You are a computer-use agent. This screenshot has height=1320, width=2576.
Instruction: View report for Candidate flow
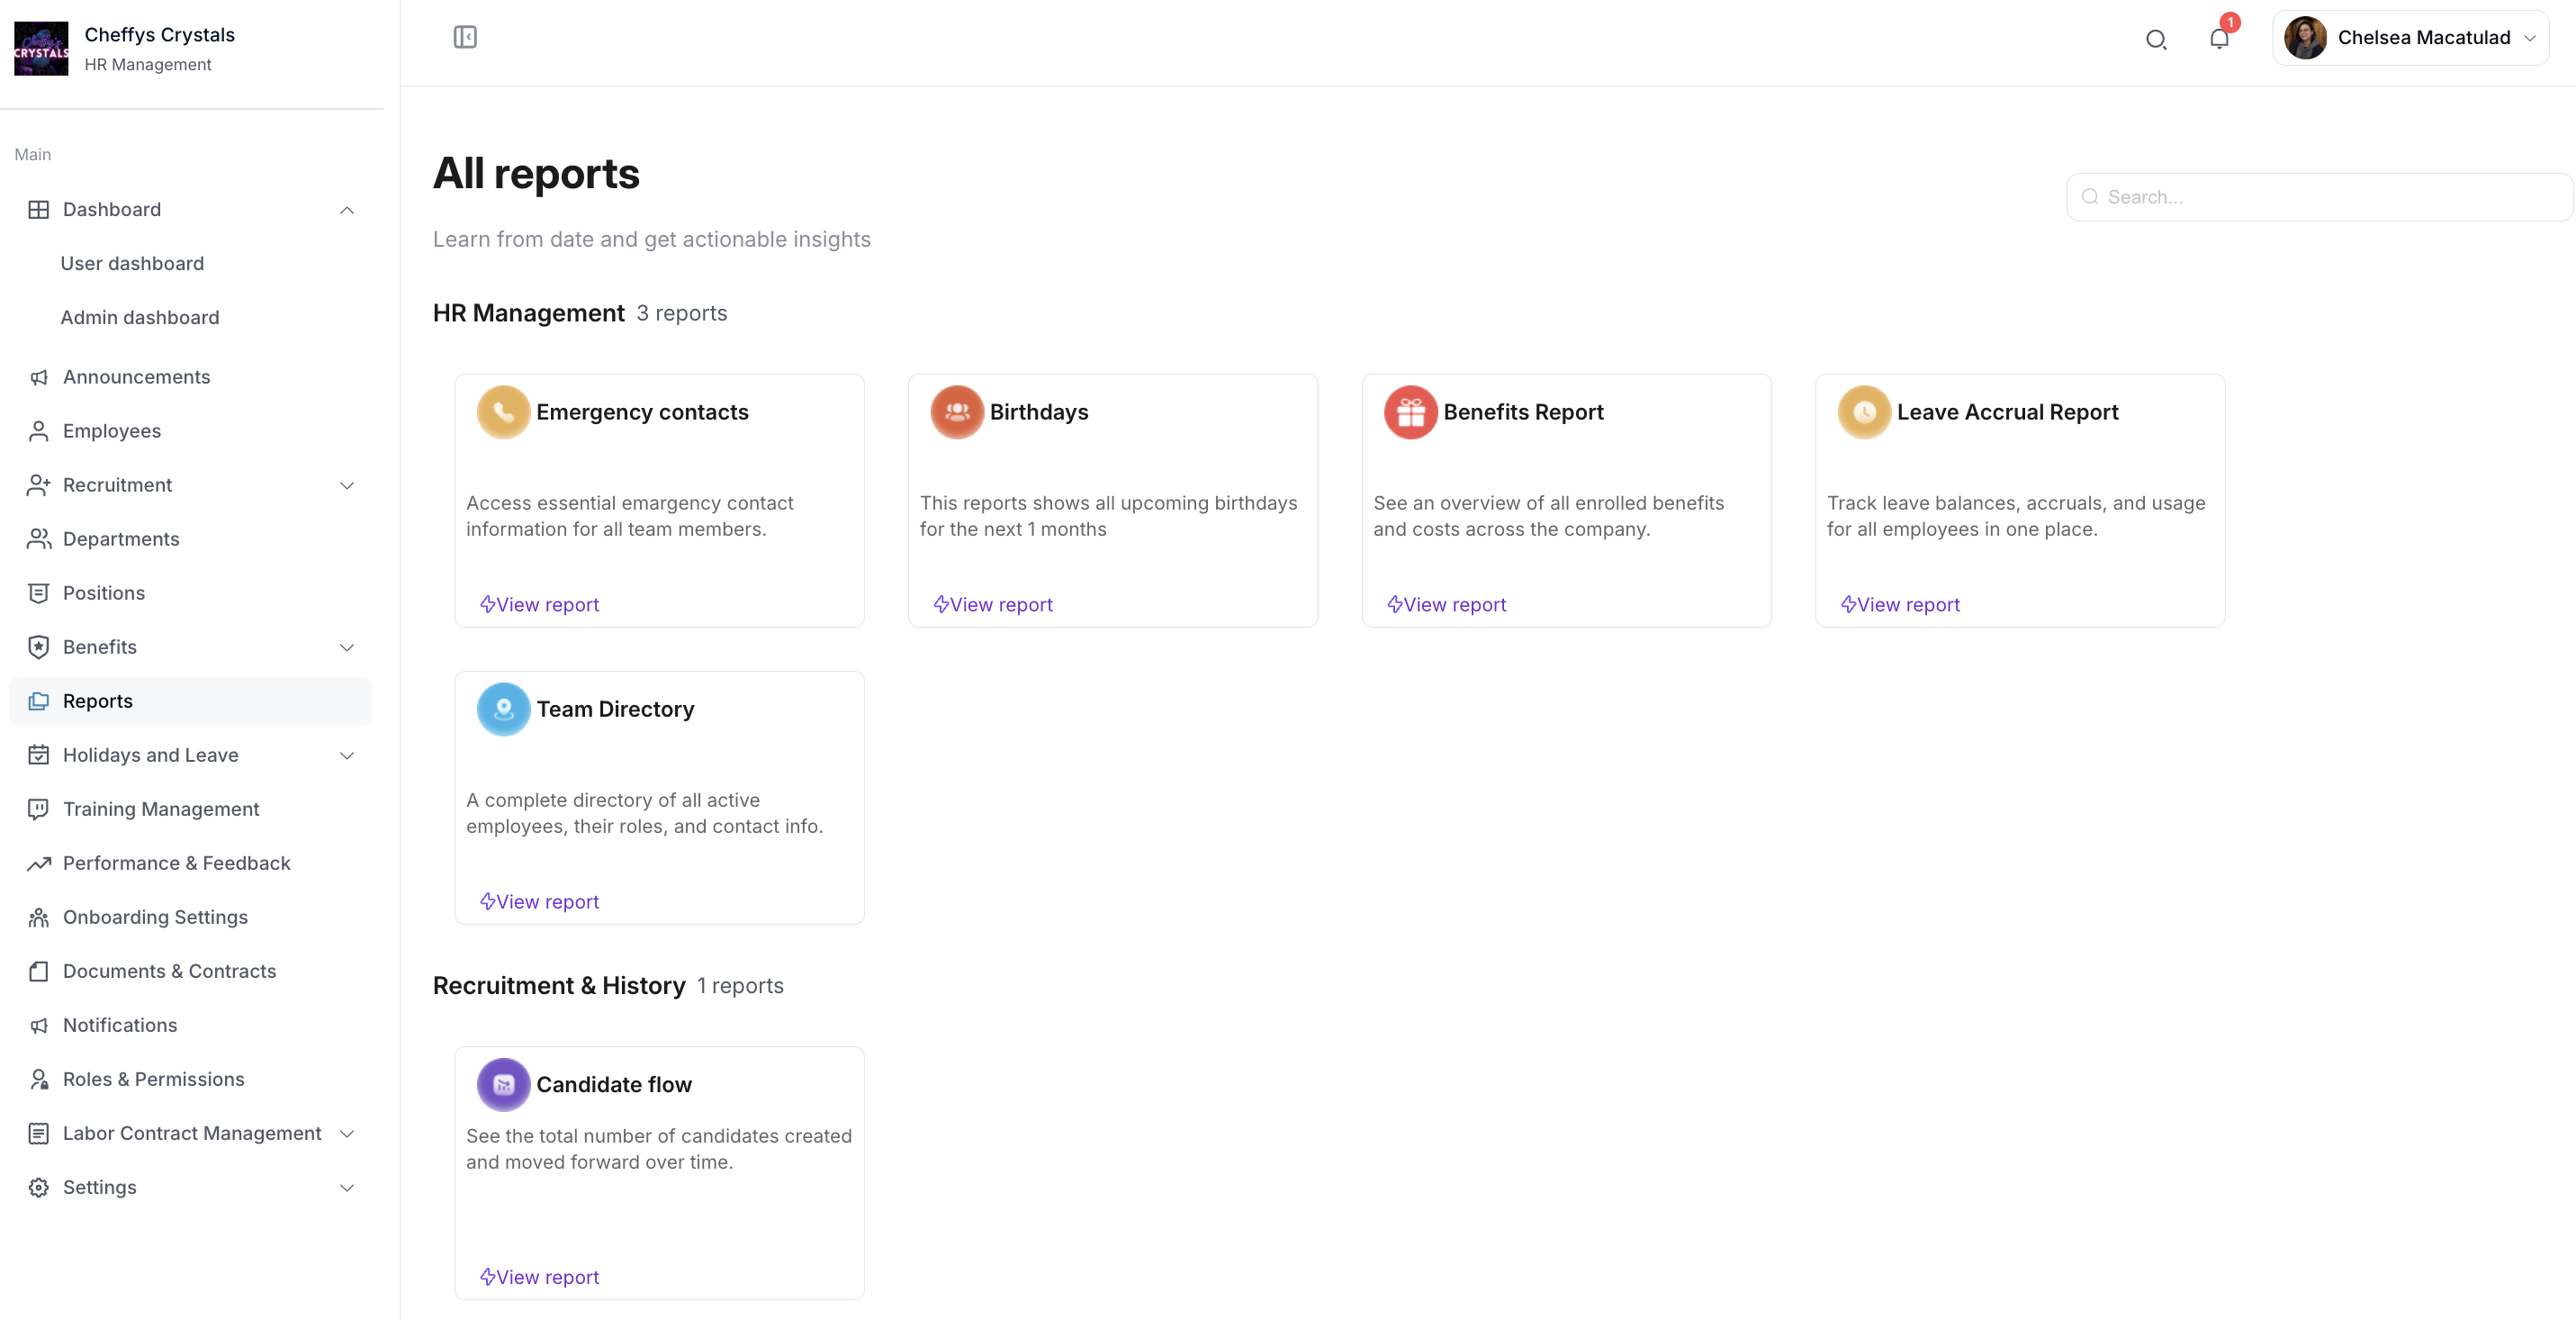(539, 1277)
